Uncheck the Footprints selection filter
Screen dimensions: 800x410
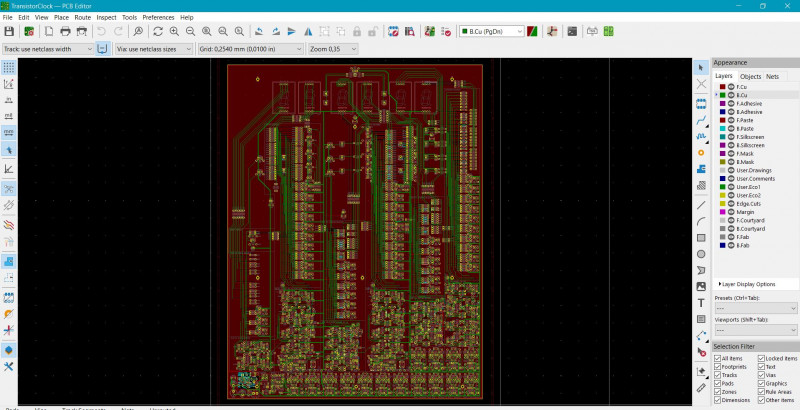point(718,367)
